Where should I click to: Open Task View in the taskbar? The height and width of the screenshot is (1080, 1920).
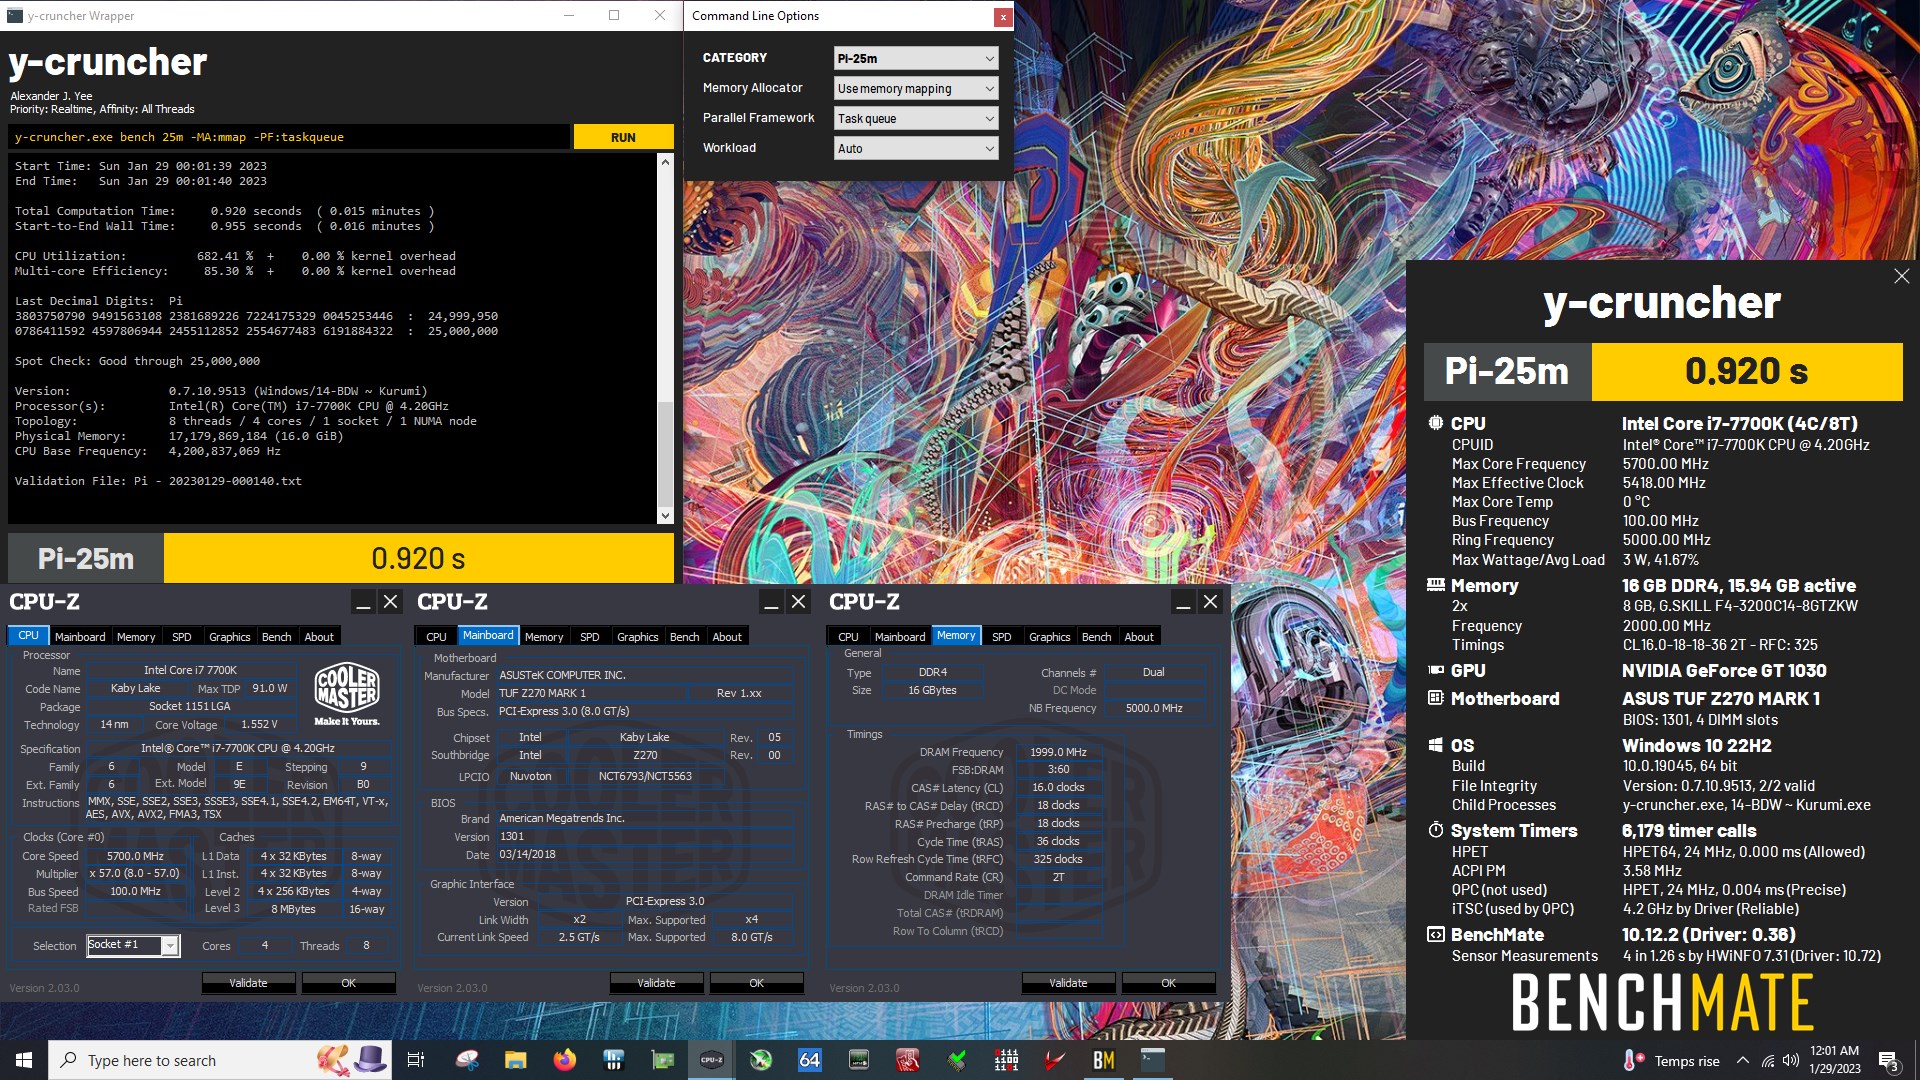[416, 1060]
